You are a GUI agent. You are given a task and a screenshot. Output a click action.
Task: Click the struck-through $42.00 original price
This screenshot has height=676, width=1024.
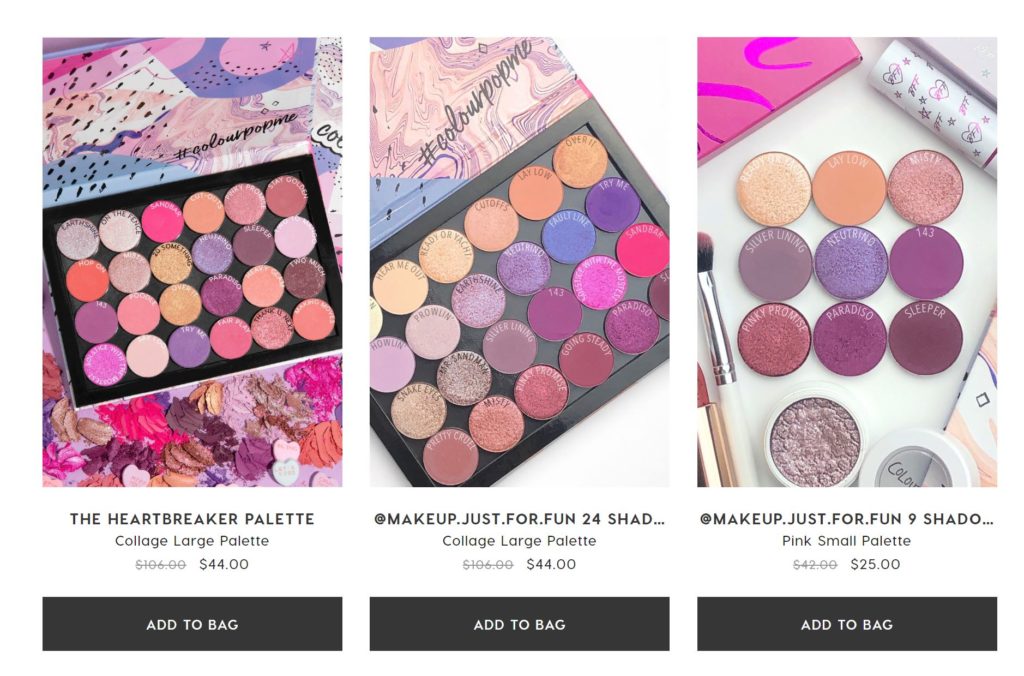815,565
